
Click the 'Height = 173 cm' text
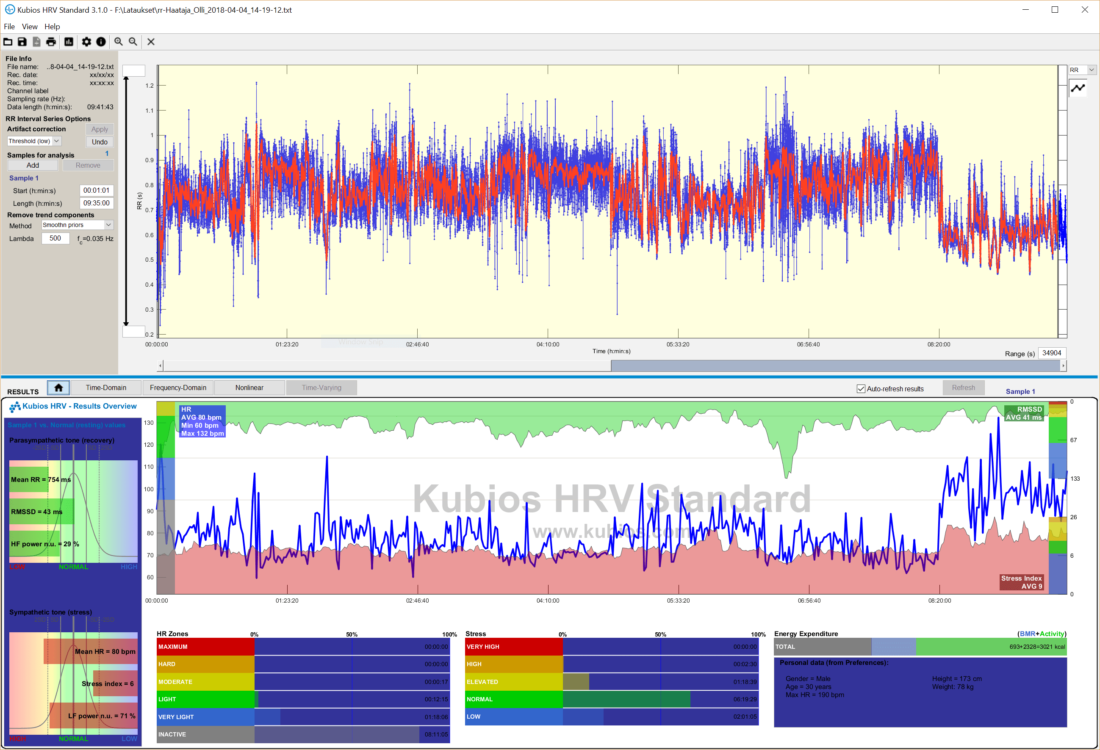coord(957,678)
